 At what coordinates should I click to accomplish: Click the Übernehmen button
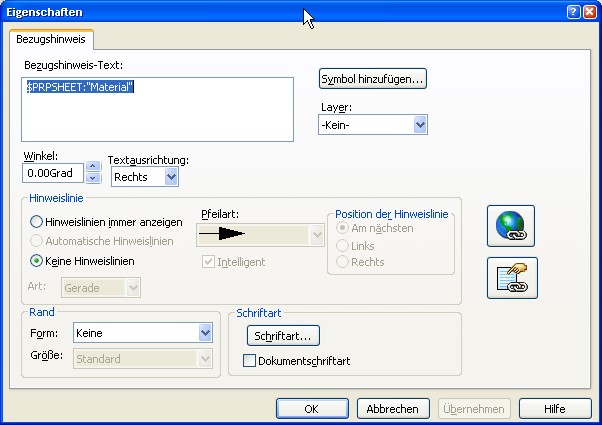tap(474, 409)
